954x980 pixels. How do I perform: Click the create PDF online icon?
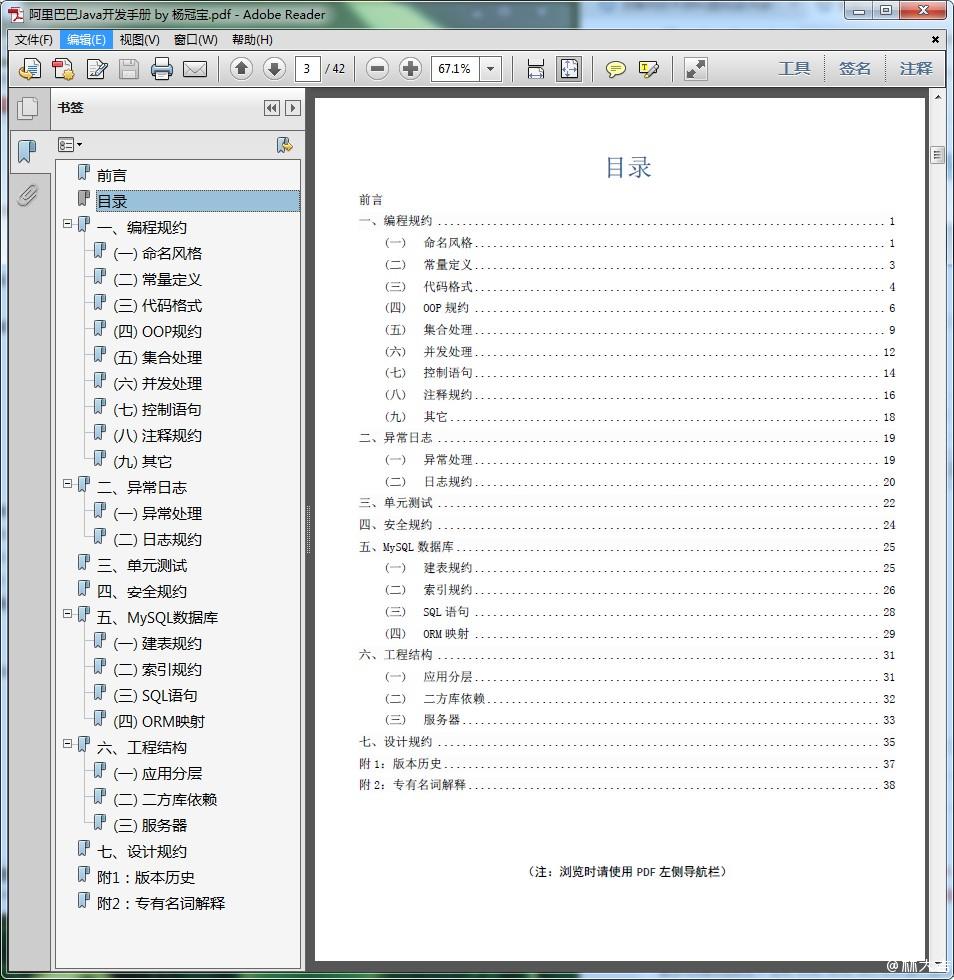coord(30,69)
